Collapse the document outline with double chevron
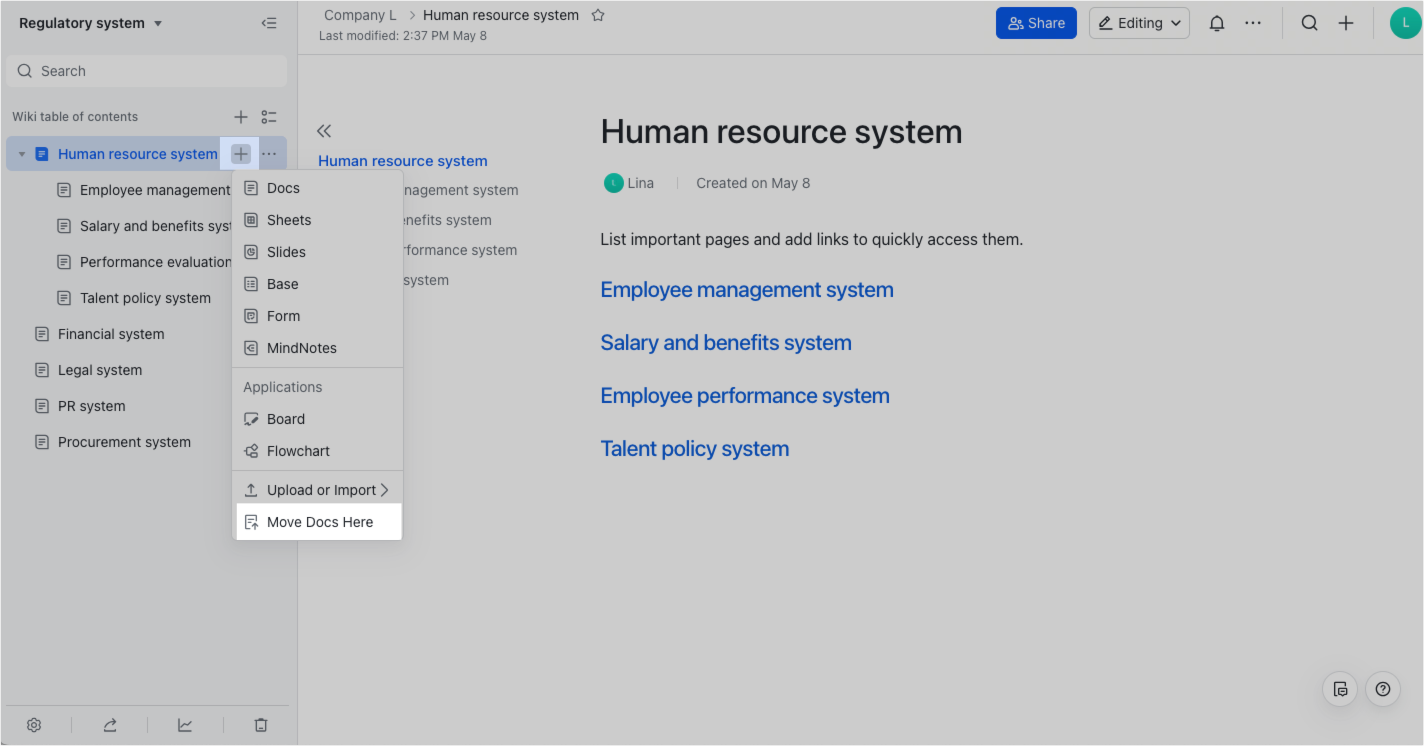 click(324, 131)
